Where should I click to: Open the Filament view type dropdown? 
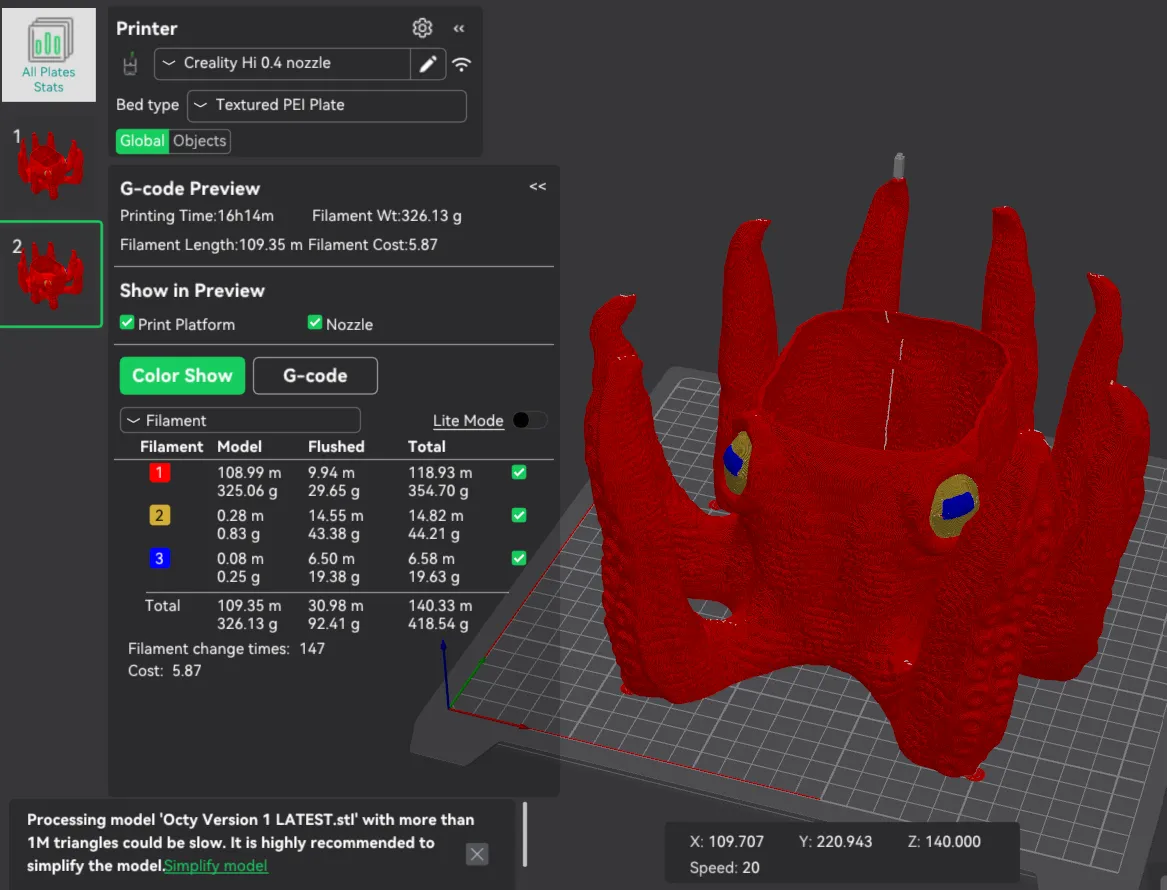point(240,420)
